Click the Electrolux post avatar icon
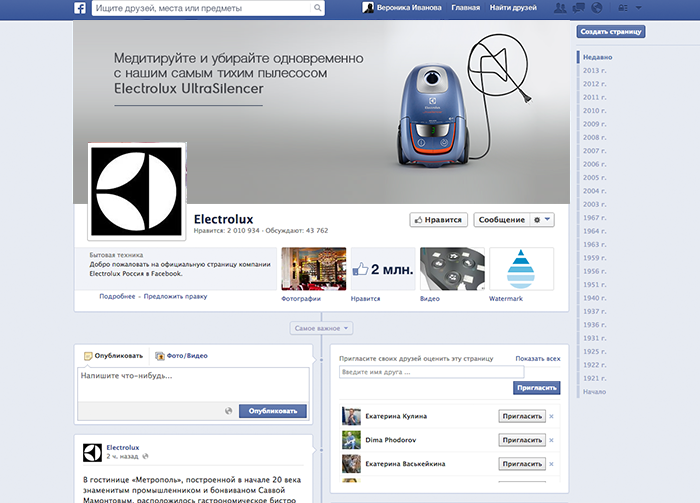This screenshot has height=503, width=700. 92,453
